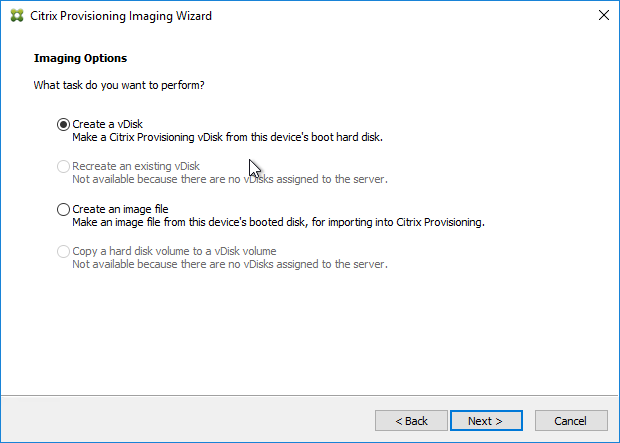Proceed with the Next button

pyautogui.click(x=486, y=420)
